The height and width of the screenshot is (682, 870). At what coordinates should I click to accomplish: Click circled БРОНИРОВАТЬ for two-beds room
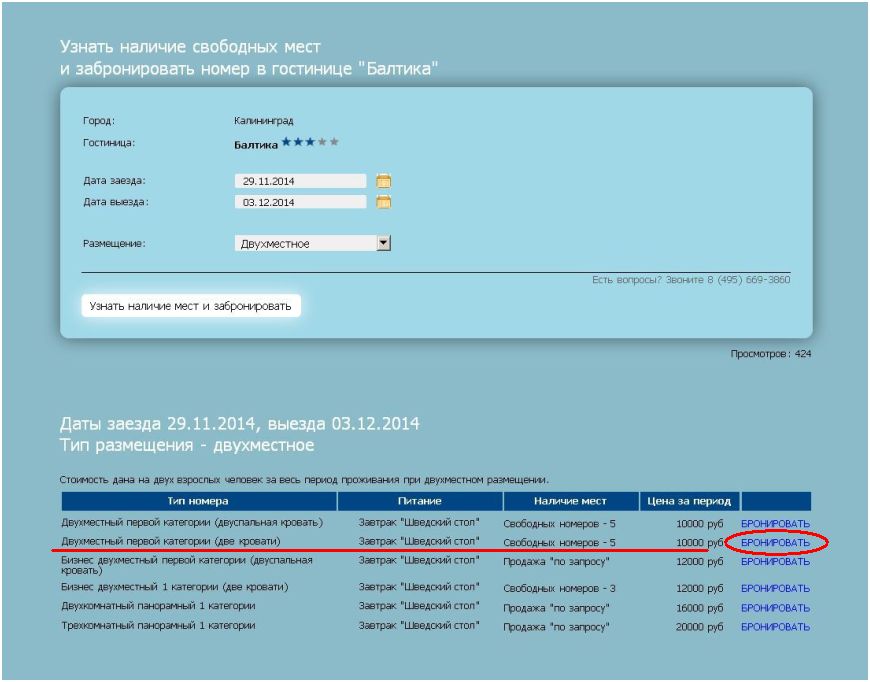(x=775, y=543)
